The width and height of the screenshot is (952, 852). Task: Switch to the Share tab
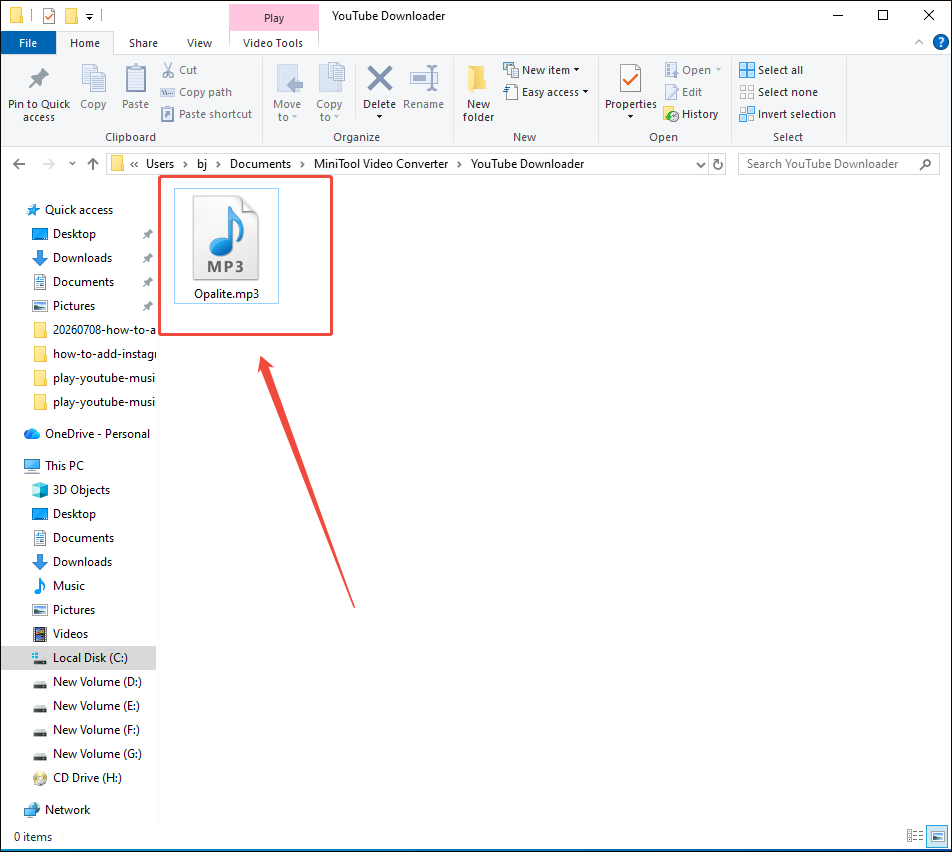(143, 43)
